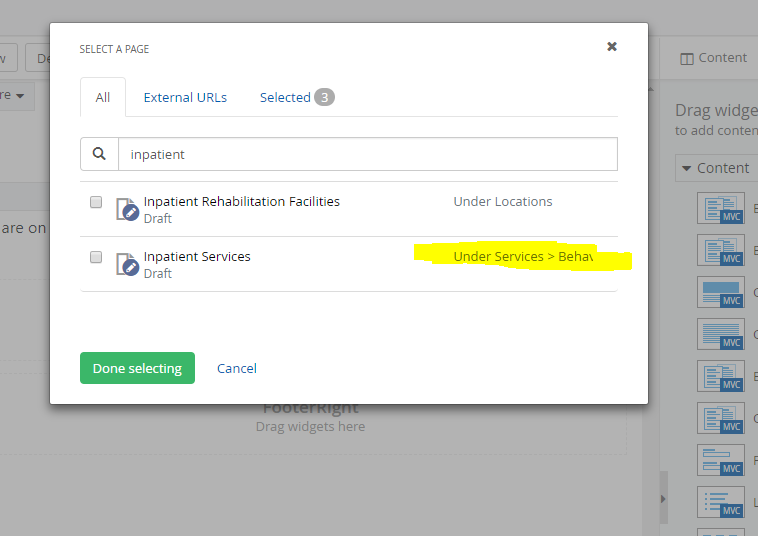
Task: Click Draft status under Inpatient Services
Action: (x=158, y=274)
